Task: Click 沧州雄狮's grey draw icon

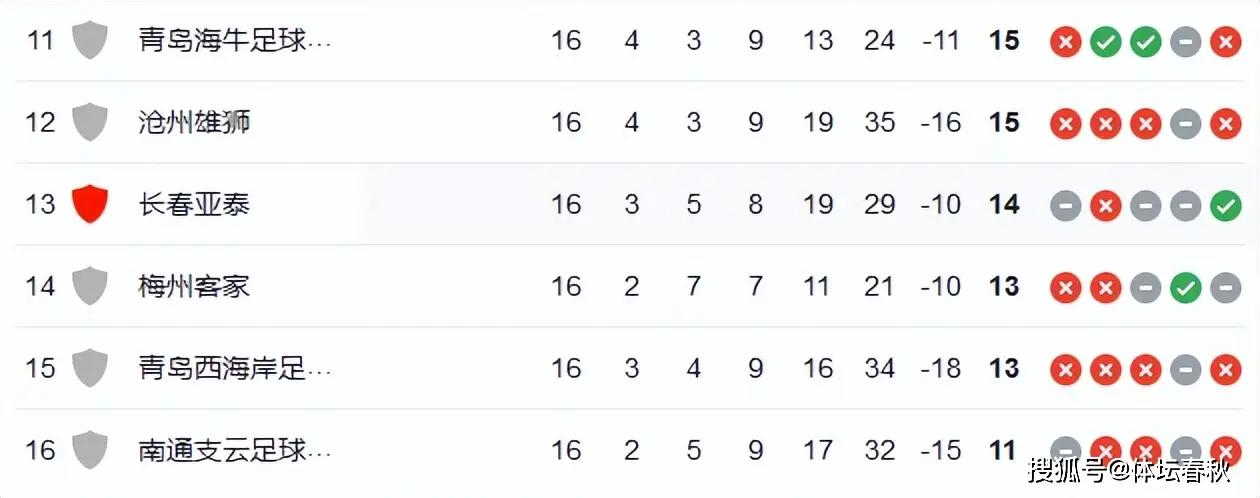Action: coord(1185,123)
